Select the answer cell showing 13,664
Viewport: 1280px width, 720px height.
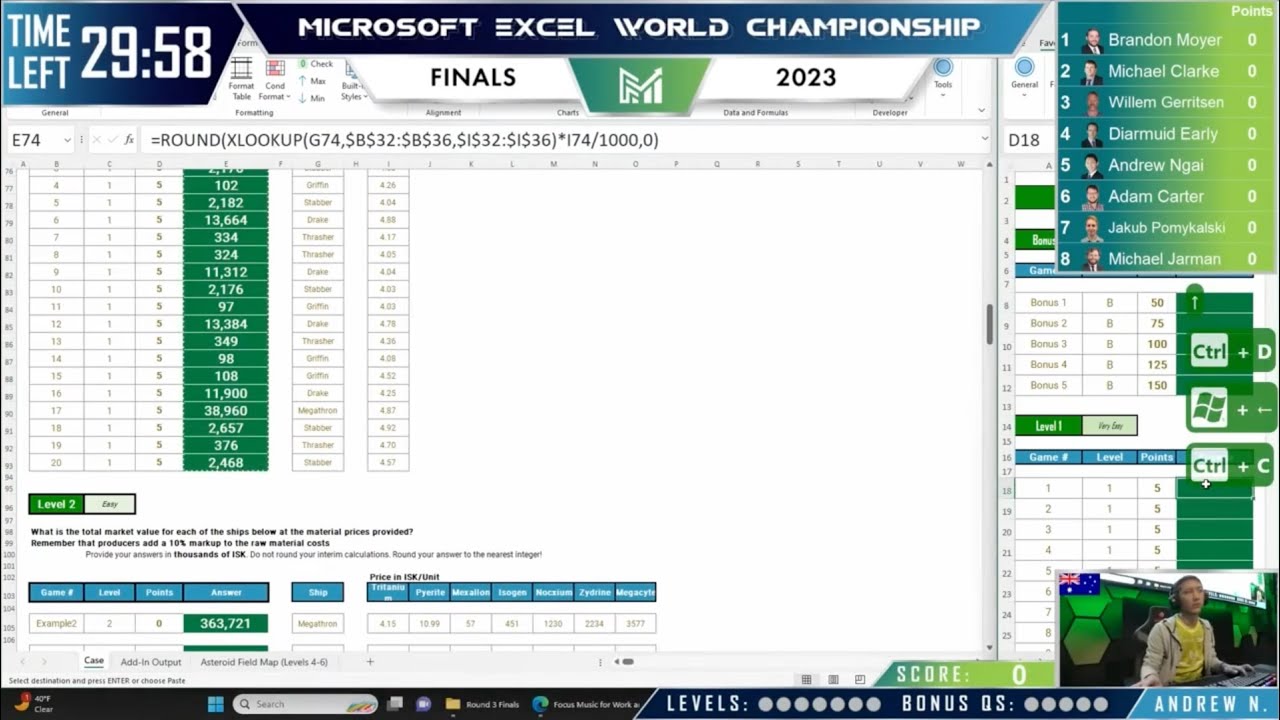[x=225, y=220]
